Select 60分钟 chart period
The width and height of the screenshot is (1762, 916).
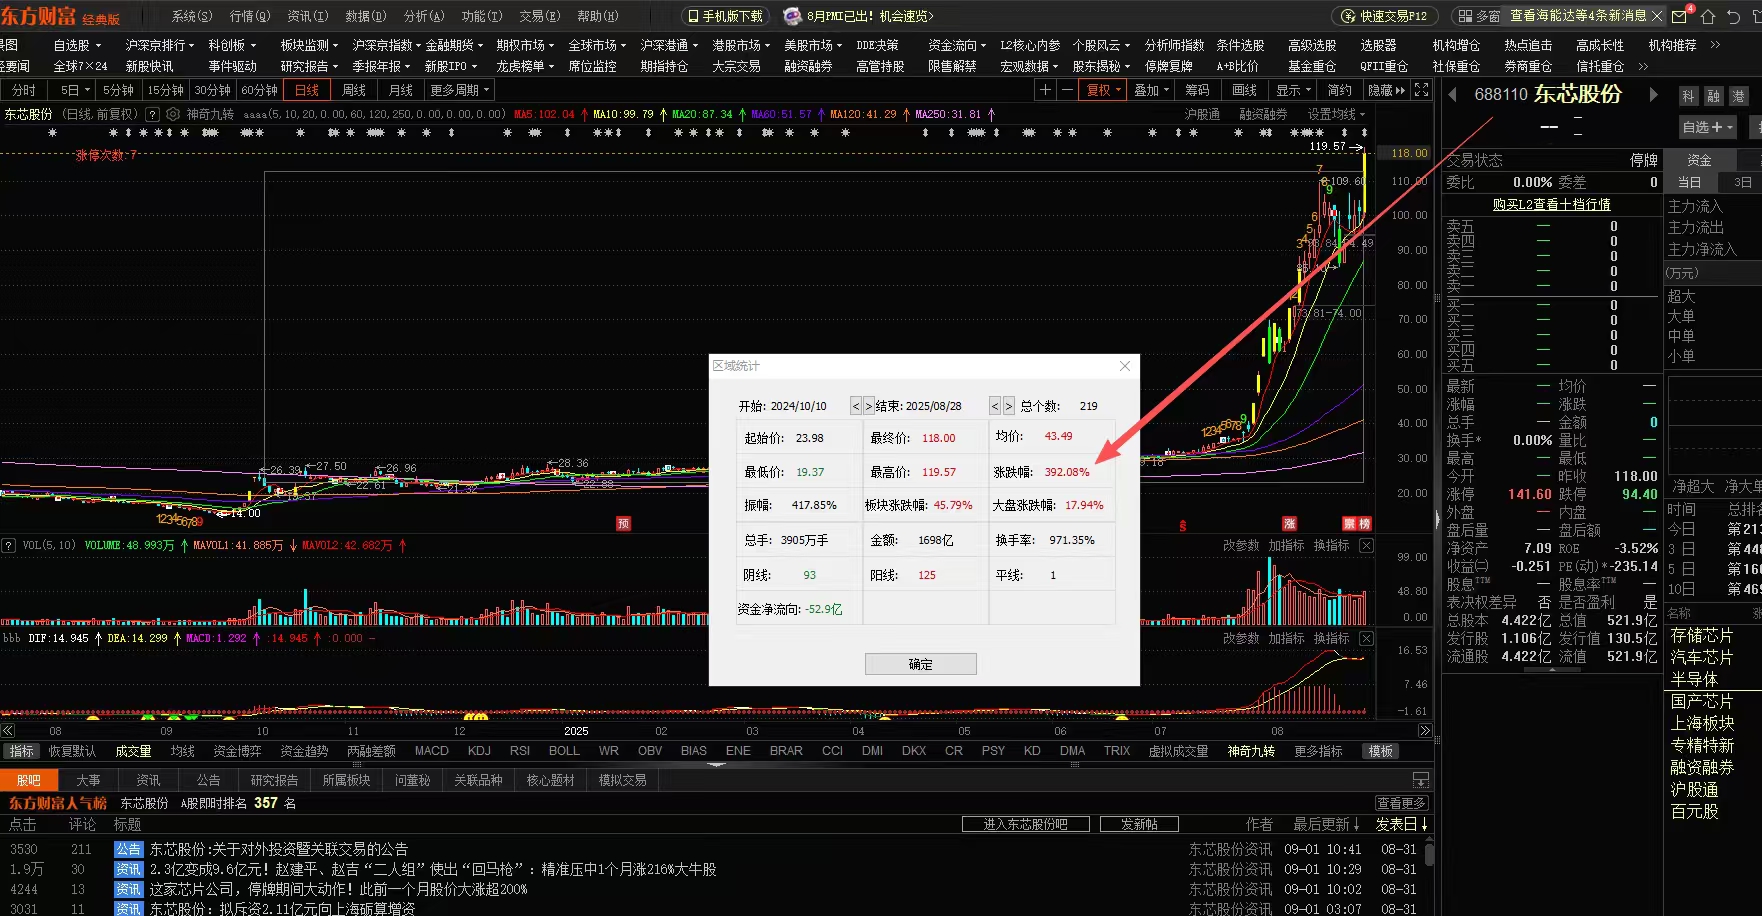259,90
